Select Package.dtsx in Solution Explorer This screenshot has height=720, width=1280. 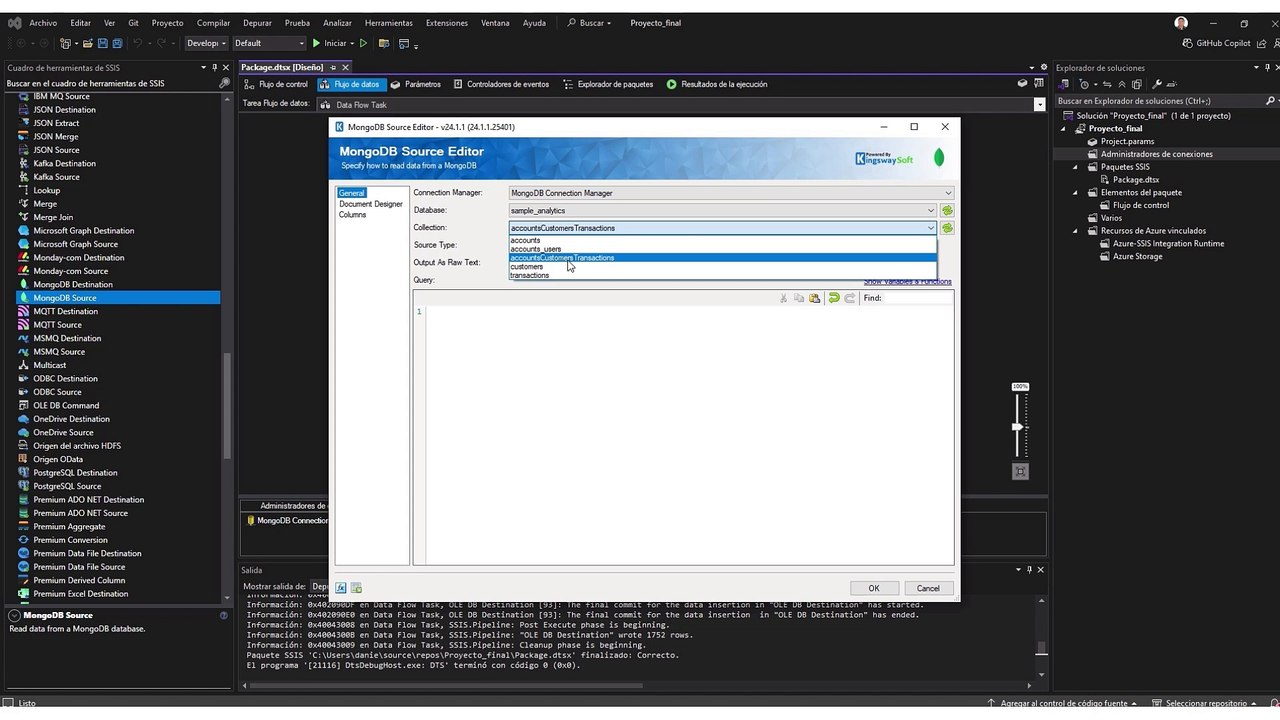click(x=1136, y=180)
